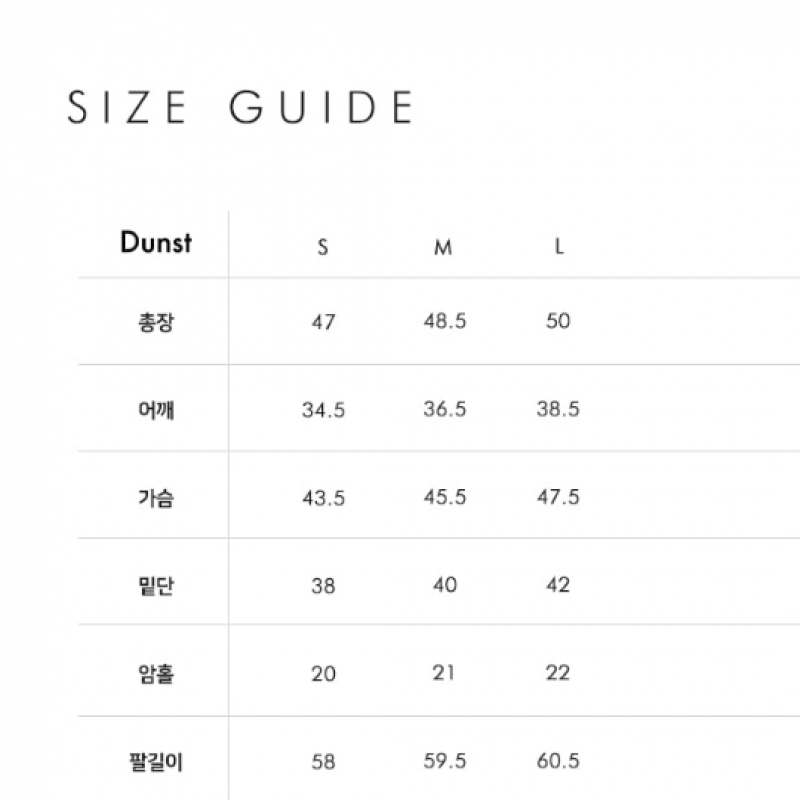This screenshot has width=800, height=800.
Task: Click the SIZE GUIDE heading
Action: point(240,107)
